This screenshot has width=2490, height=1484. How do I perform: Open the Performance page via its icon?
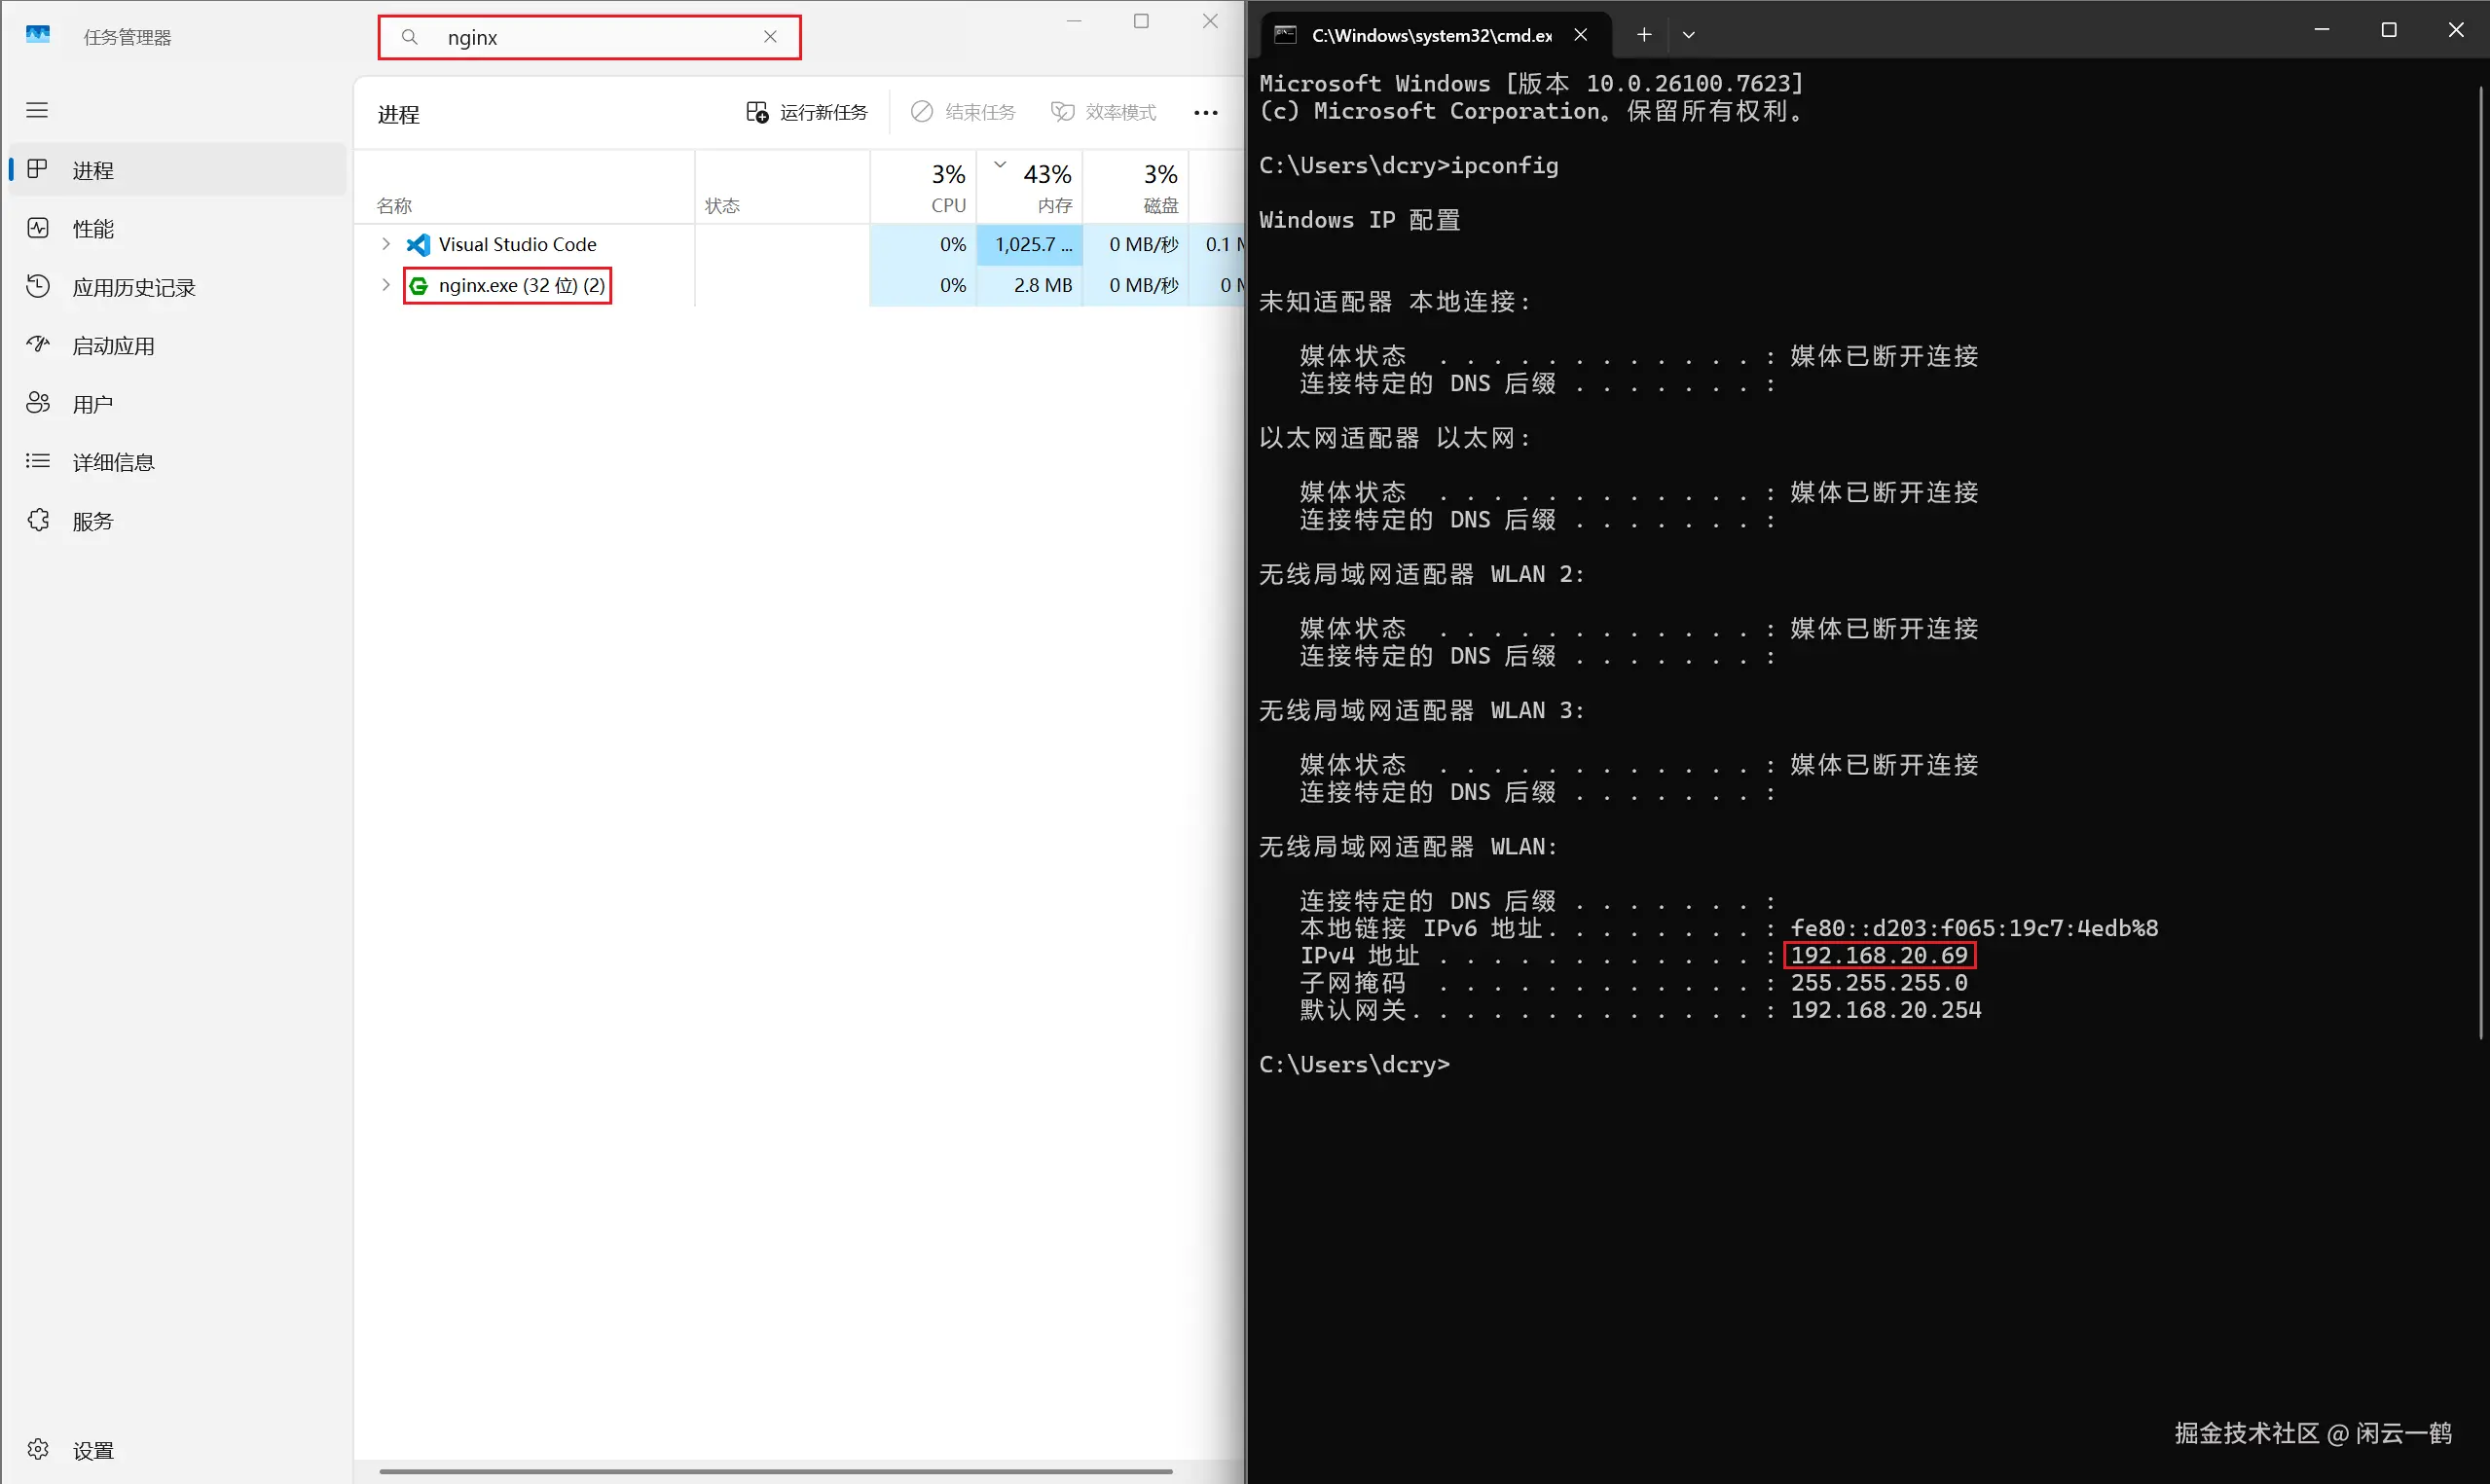[38, 228]
